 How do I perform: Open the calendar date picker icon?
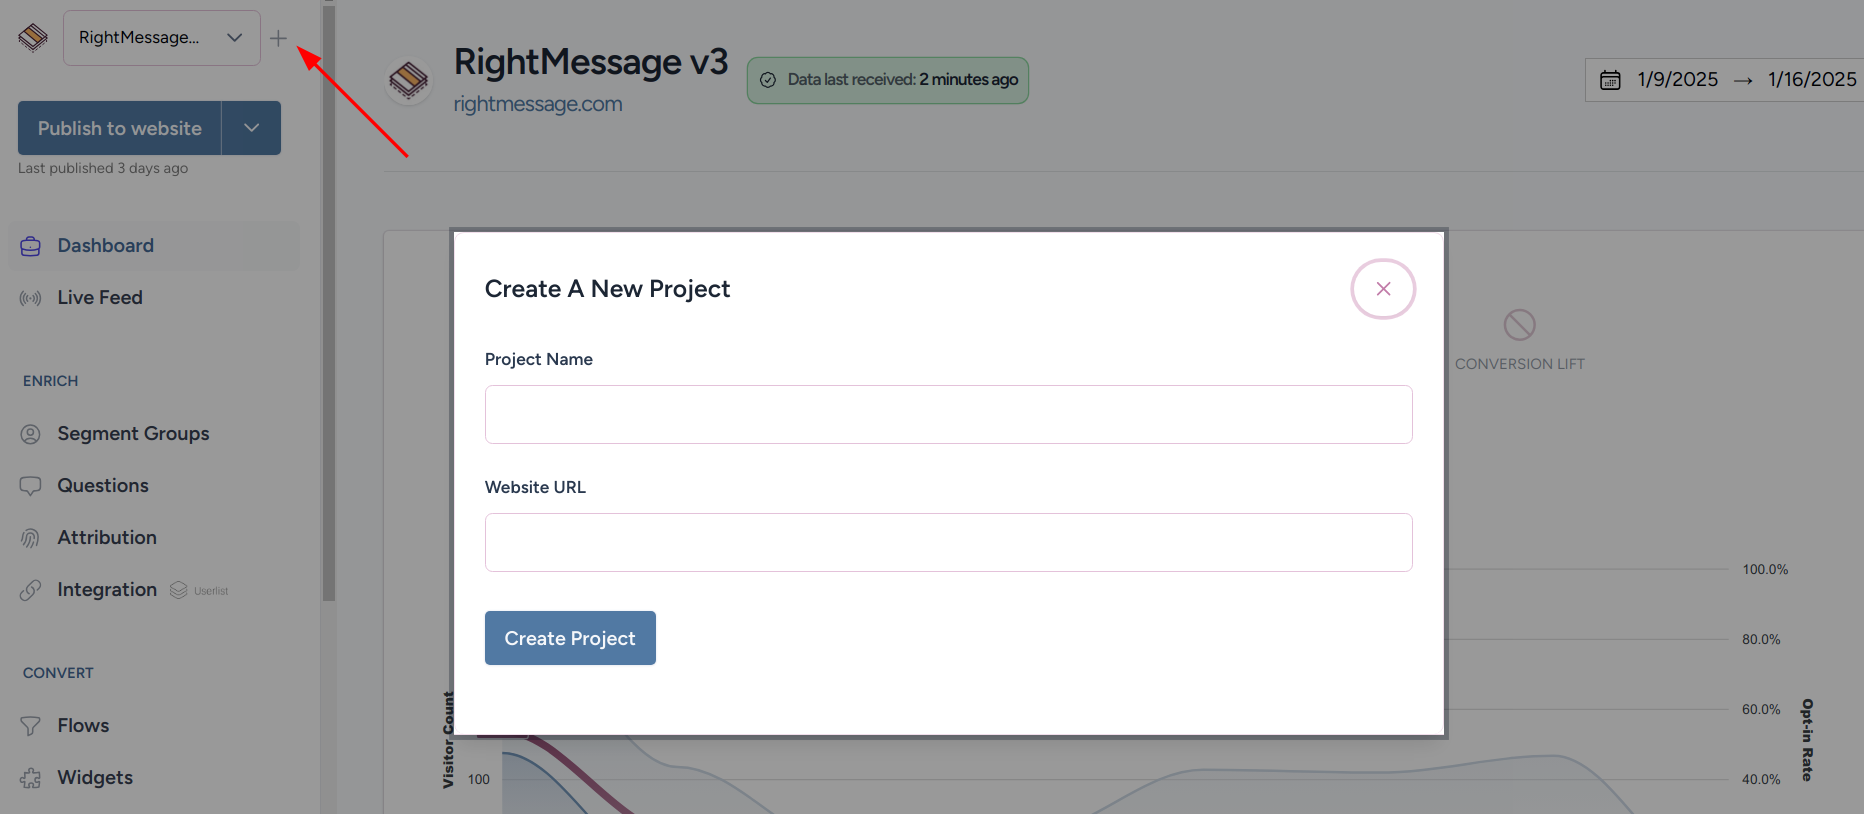click(1610, 80)
